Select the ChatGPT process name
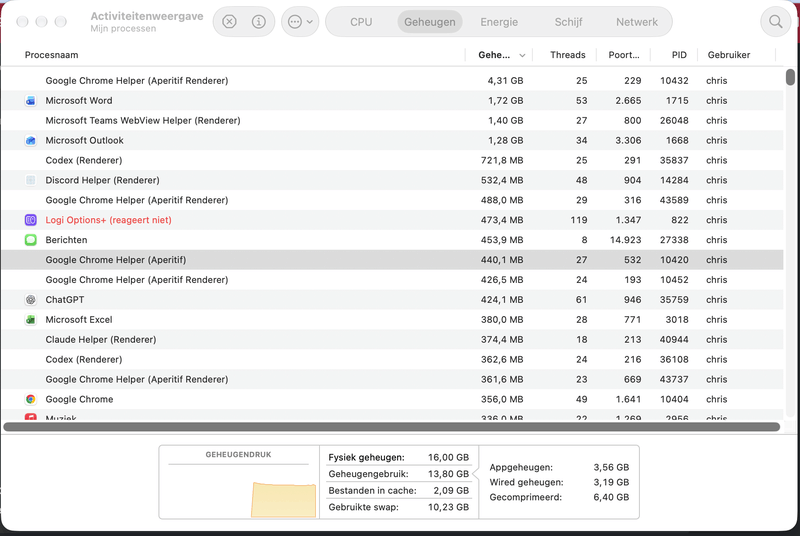 [x=65, y=299]
